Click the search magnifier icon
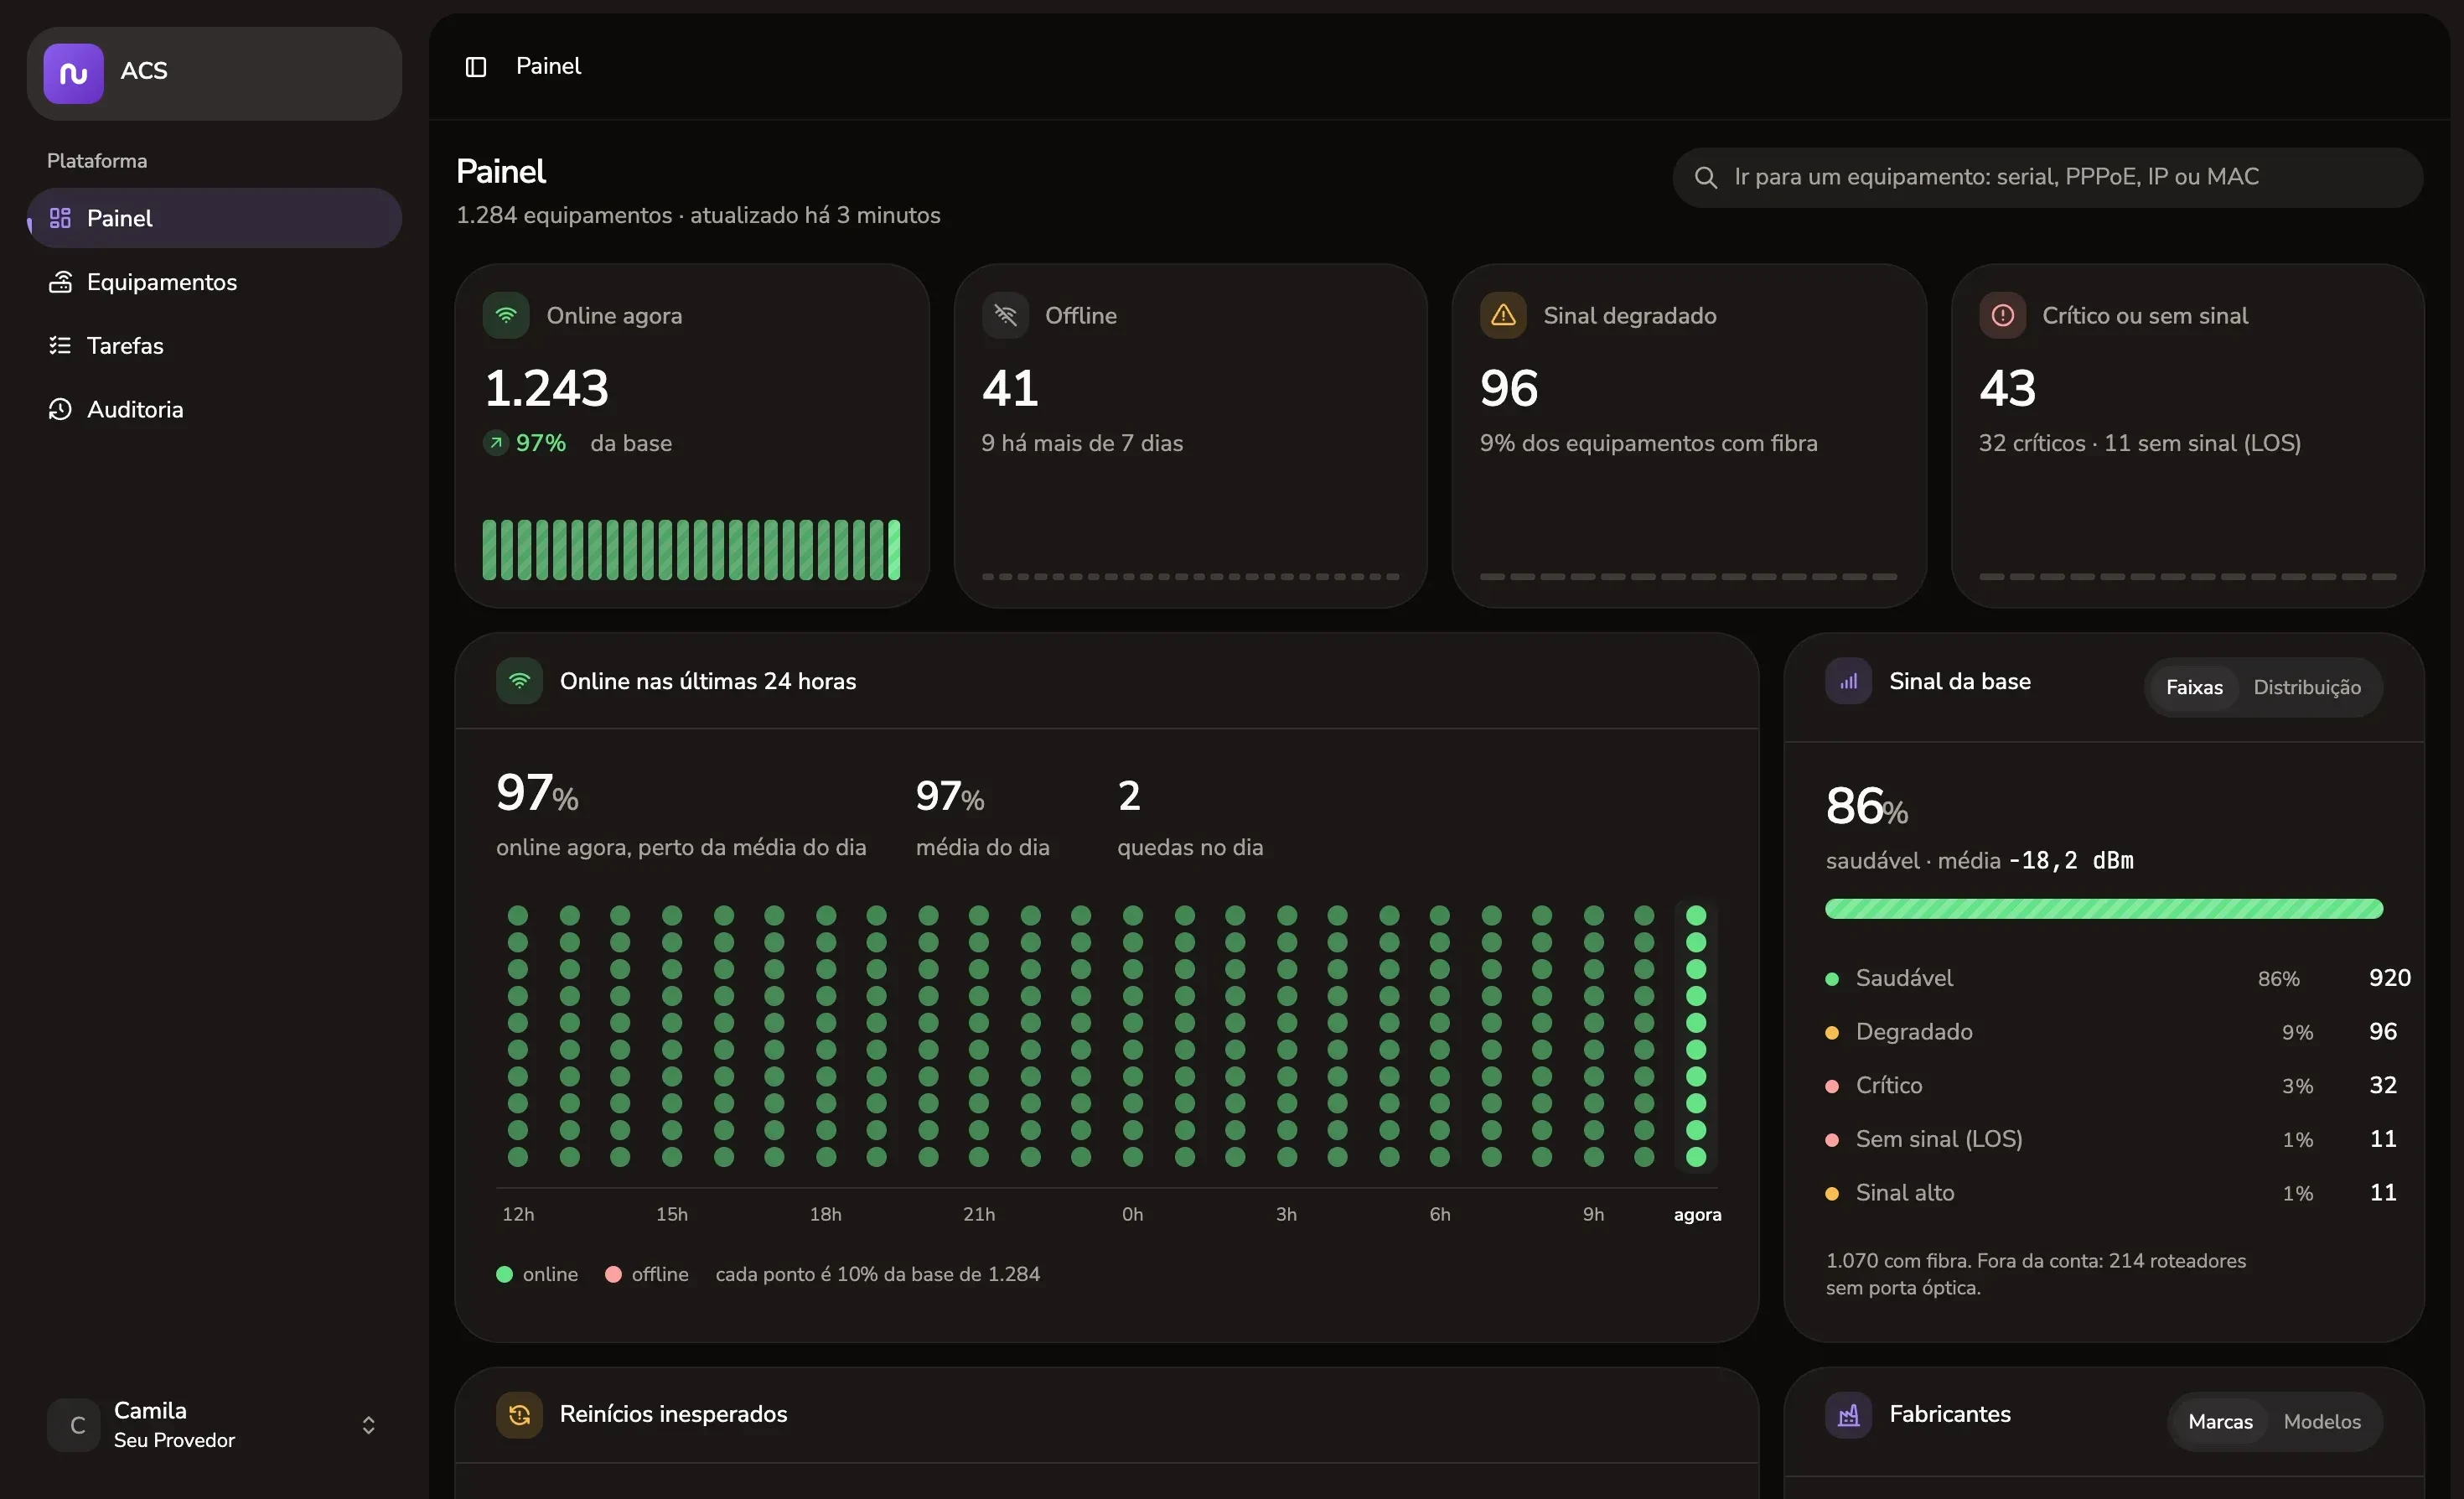2464x1499 pixels. (x=1706, y=178)
